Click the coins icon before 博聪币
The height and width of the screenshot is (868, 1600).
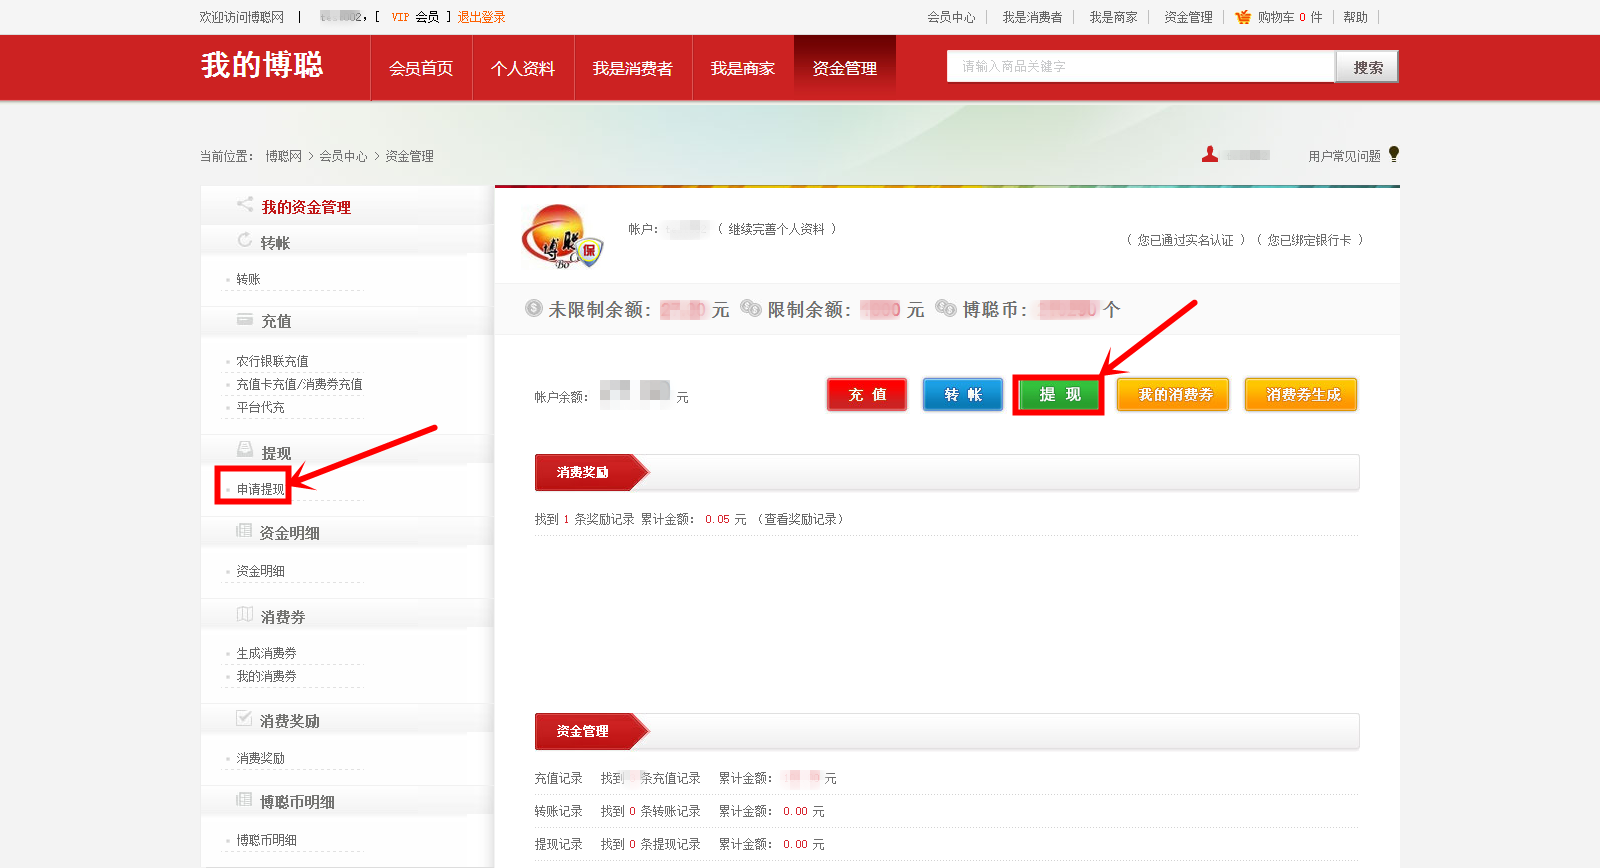(946, 308)
